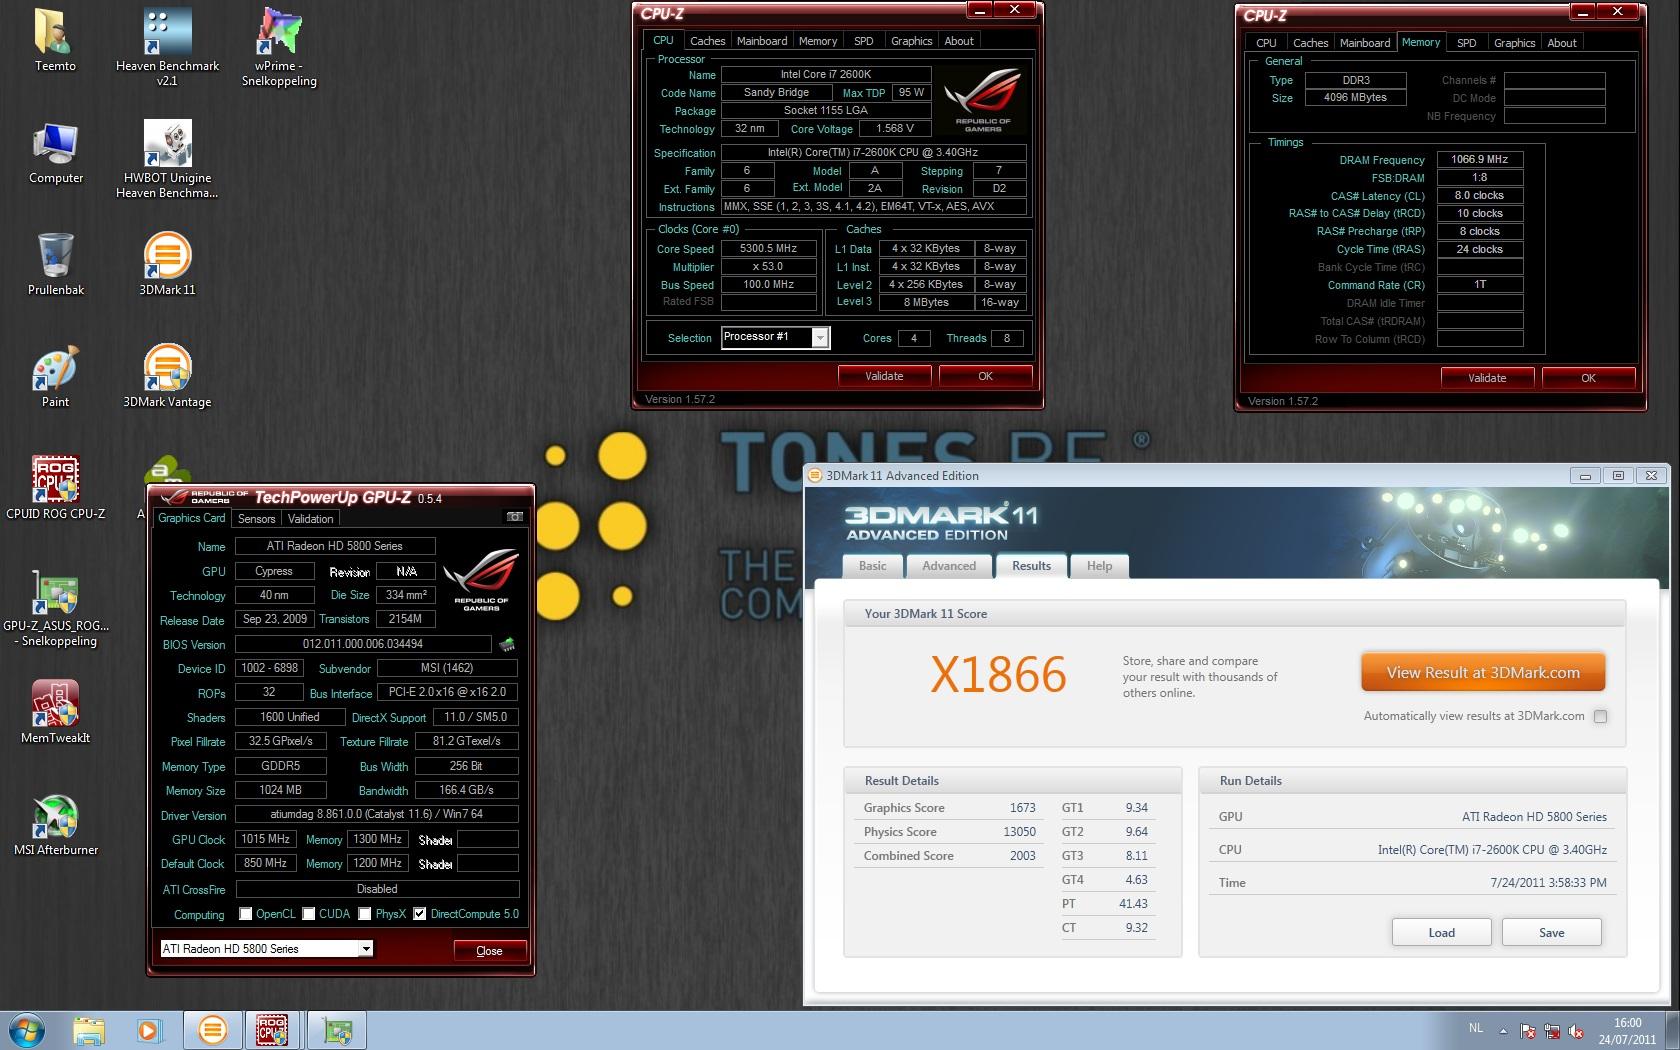Click the BIOS save chip icon in GPU-Z
1680x1050 pixels.
507,644
